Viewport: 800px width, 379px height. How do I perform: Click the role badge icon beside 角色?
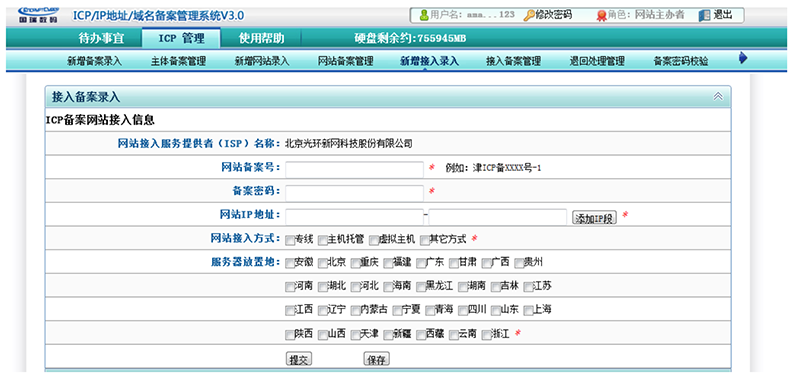pos(602,15)
